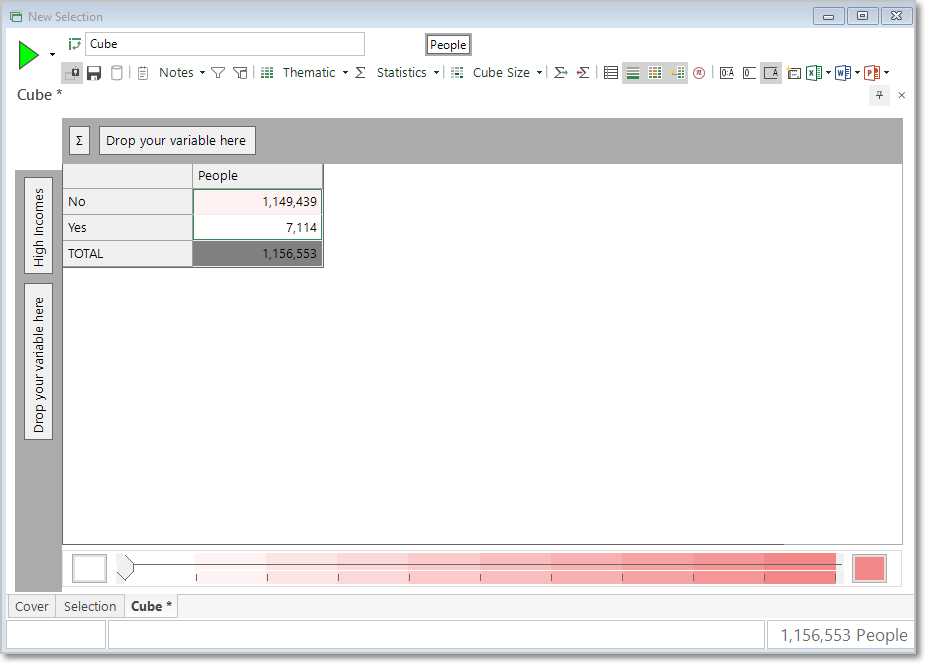The height and width of the screenshot is (663, 925).
Task: Click the Notes clipboard icon
Action: pos(143,73)
